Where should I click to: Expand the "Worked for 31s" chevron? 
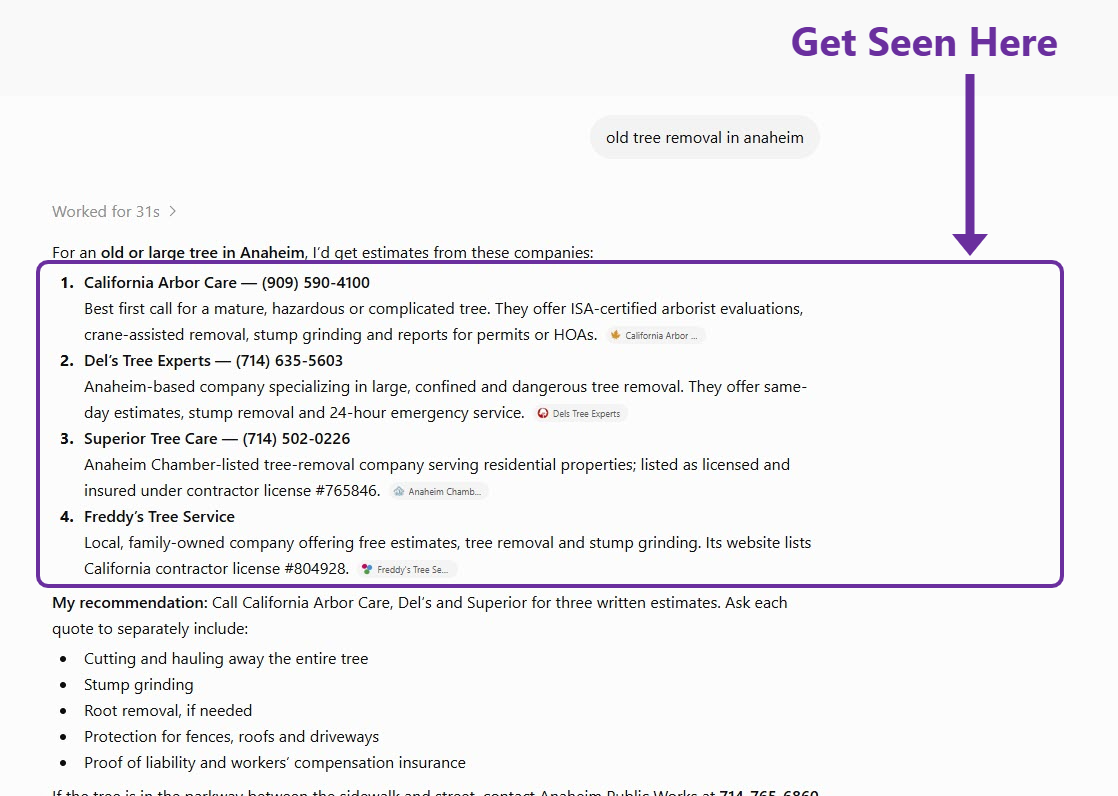(x=173, y=211)
